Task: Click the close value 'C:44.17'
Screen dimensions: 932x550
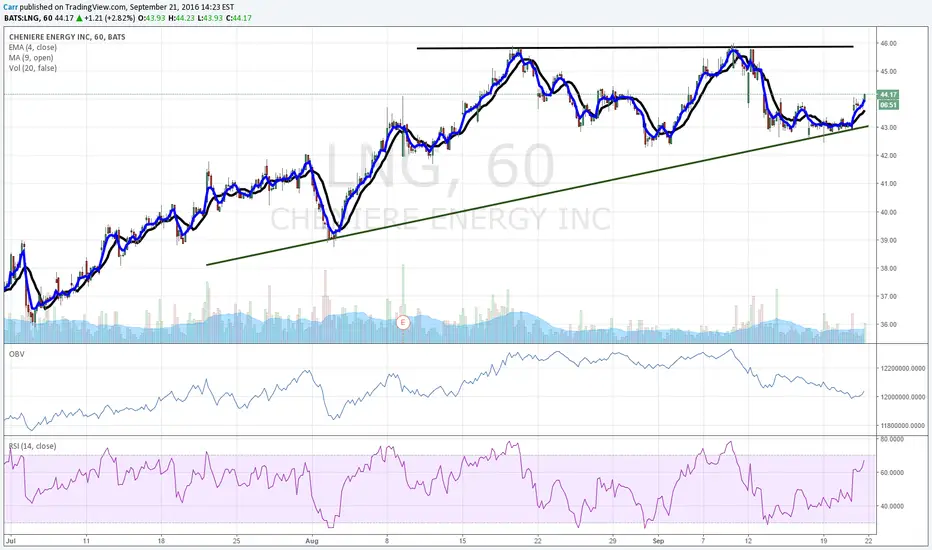Action: 238,18
